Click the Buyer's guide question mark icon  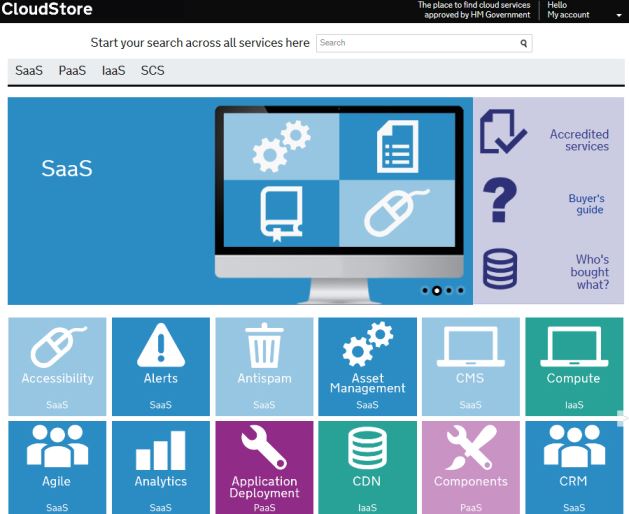[x=500, y=200]
